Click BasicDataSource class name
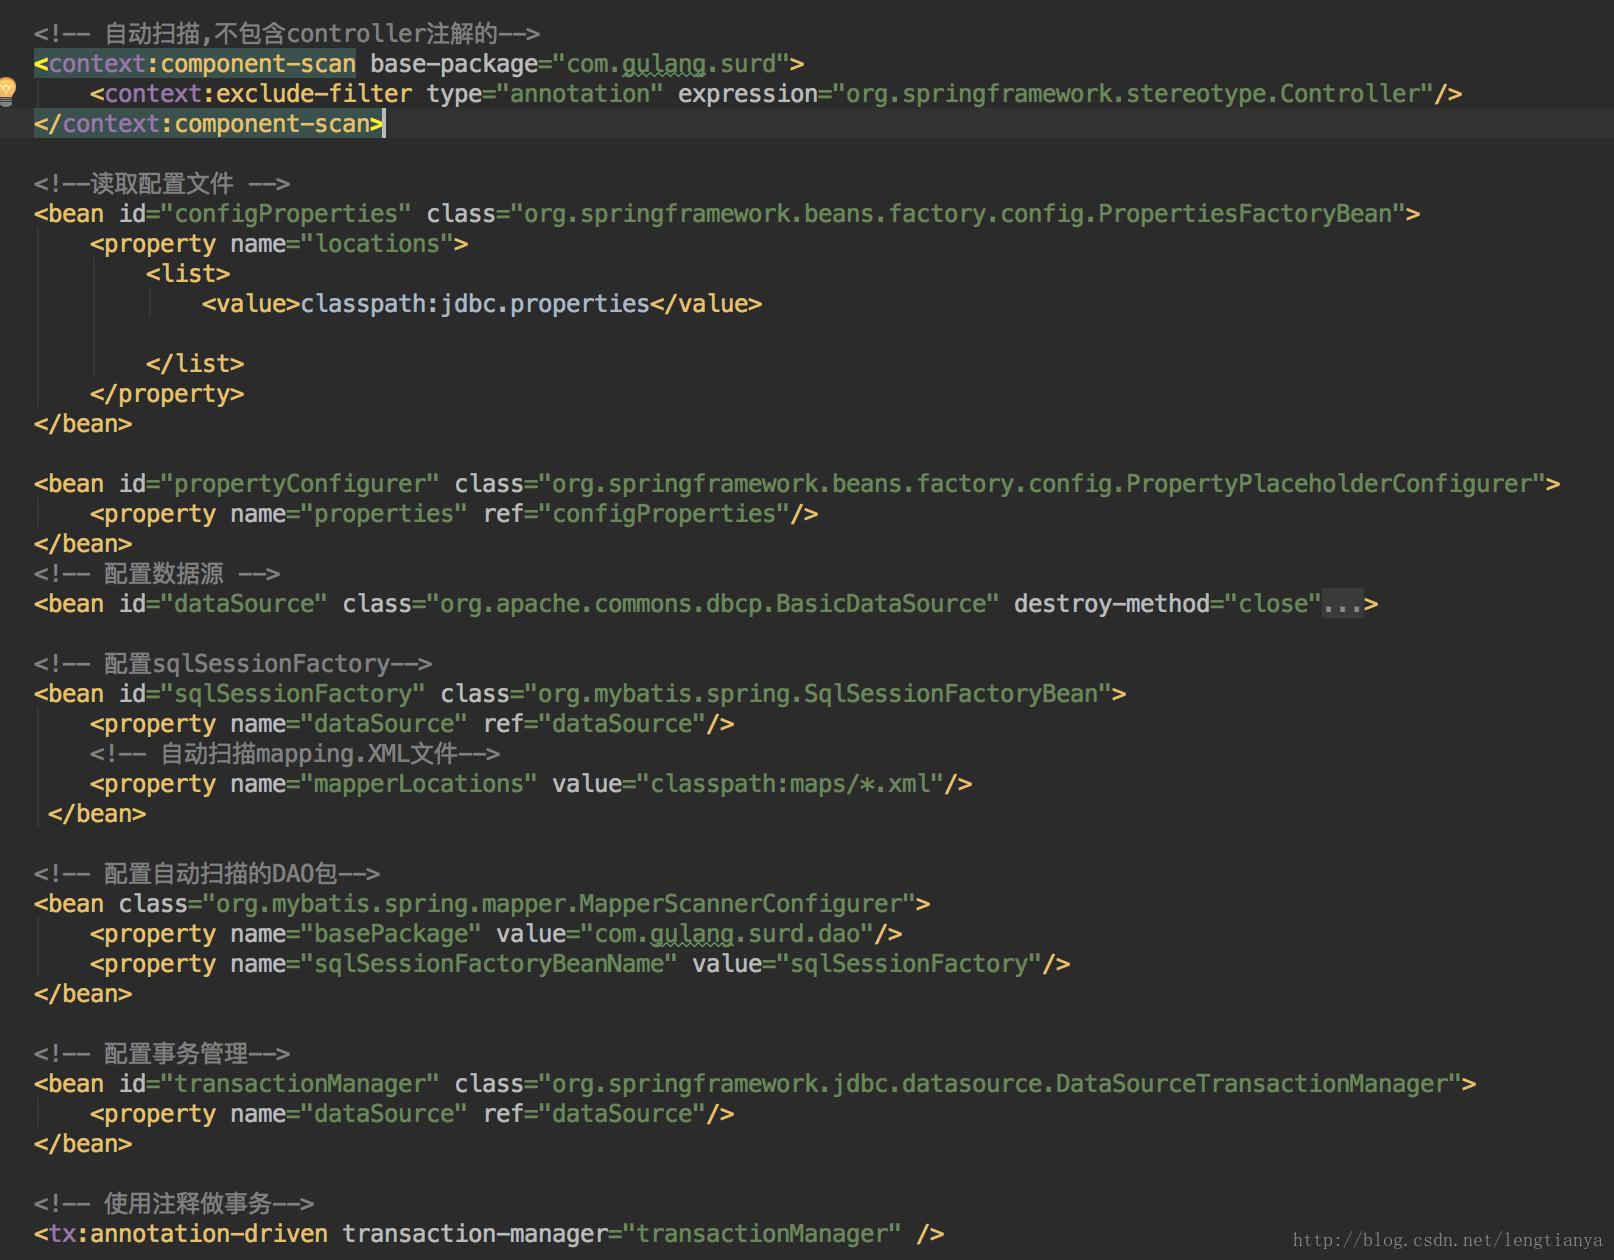This screenshot has width=1614, height=1260. (x=881, y=604)
